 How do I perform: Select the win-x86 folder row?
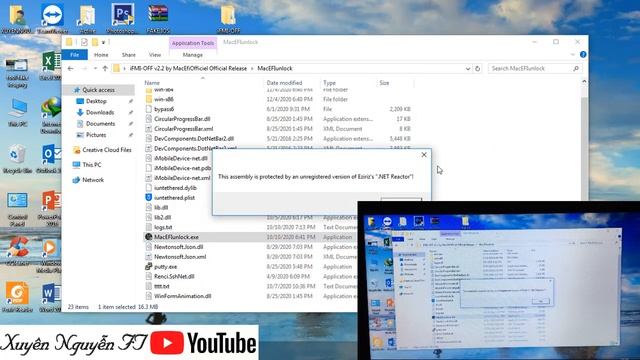(164, 99)
